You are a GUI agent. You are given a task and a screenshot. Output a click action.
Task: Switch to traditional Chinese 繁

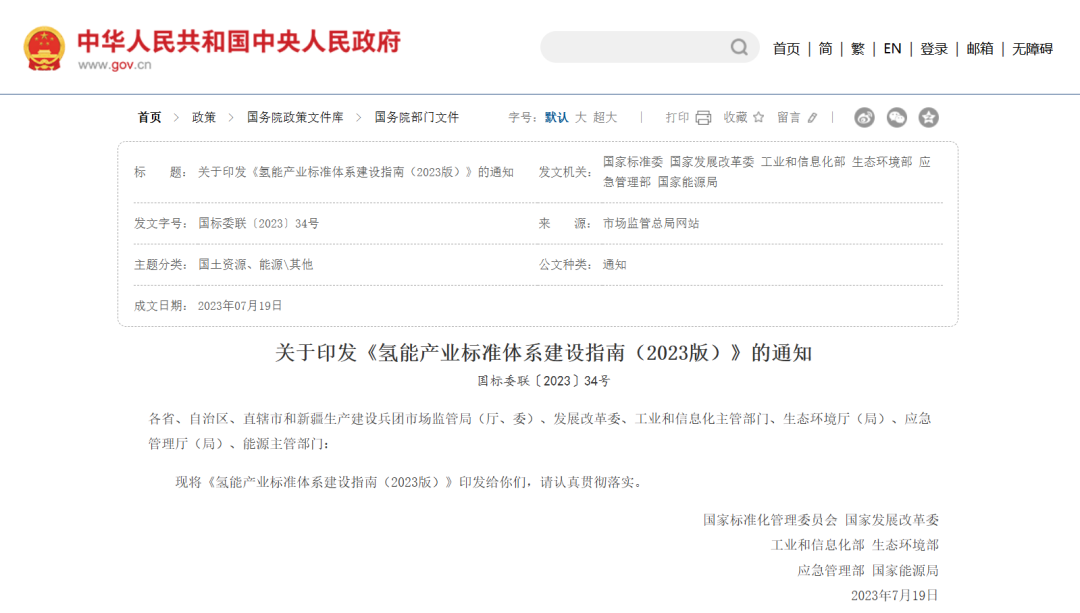click(858, 49)
